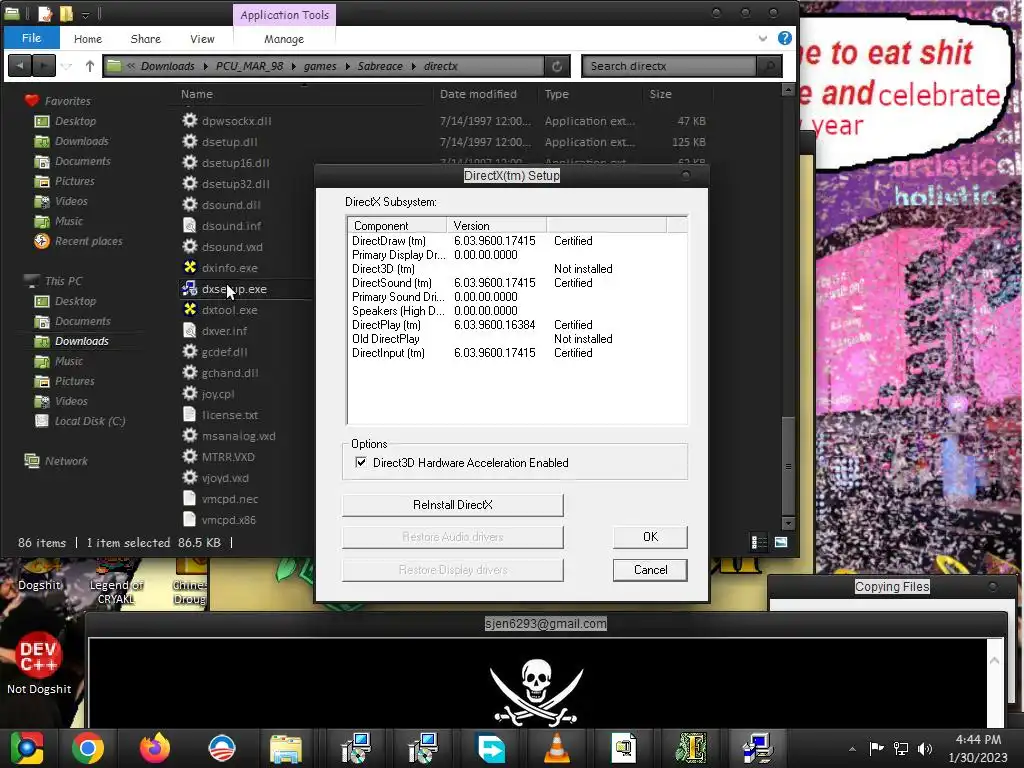
Task: Sort files by Type column
Action: [x=556, y=94]
